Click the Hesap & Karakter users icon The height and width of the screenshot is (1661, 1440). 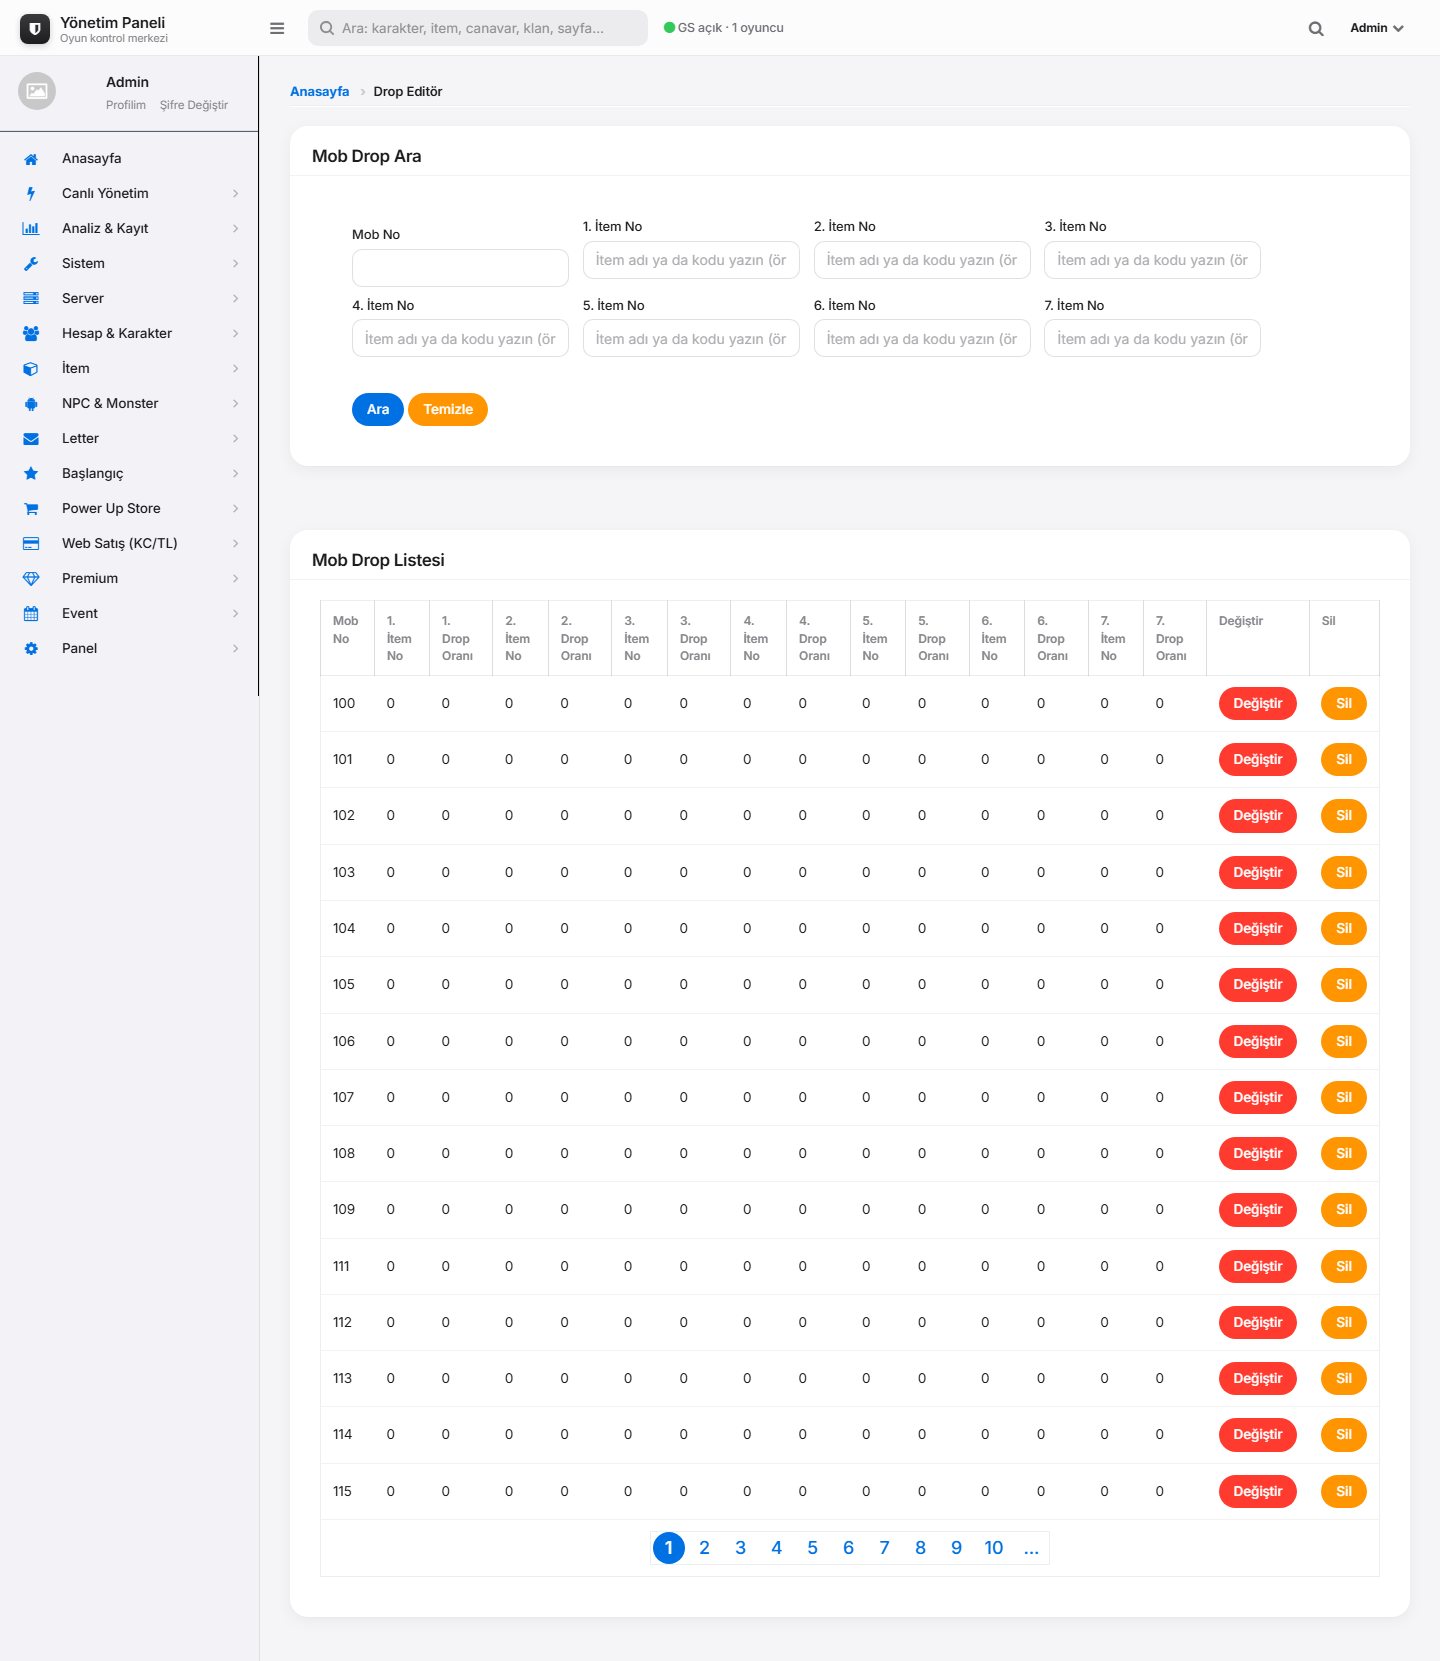coord(31,334)
